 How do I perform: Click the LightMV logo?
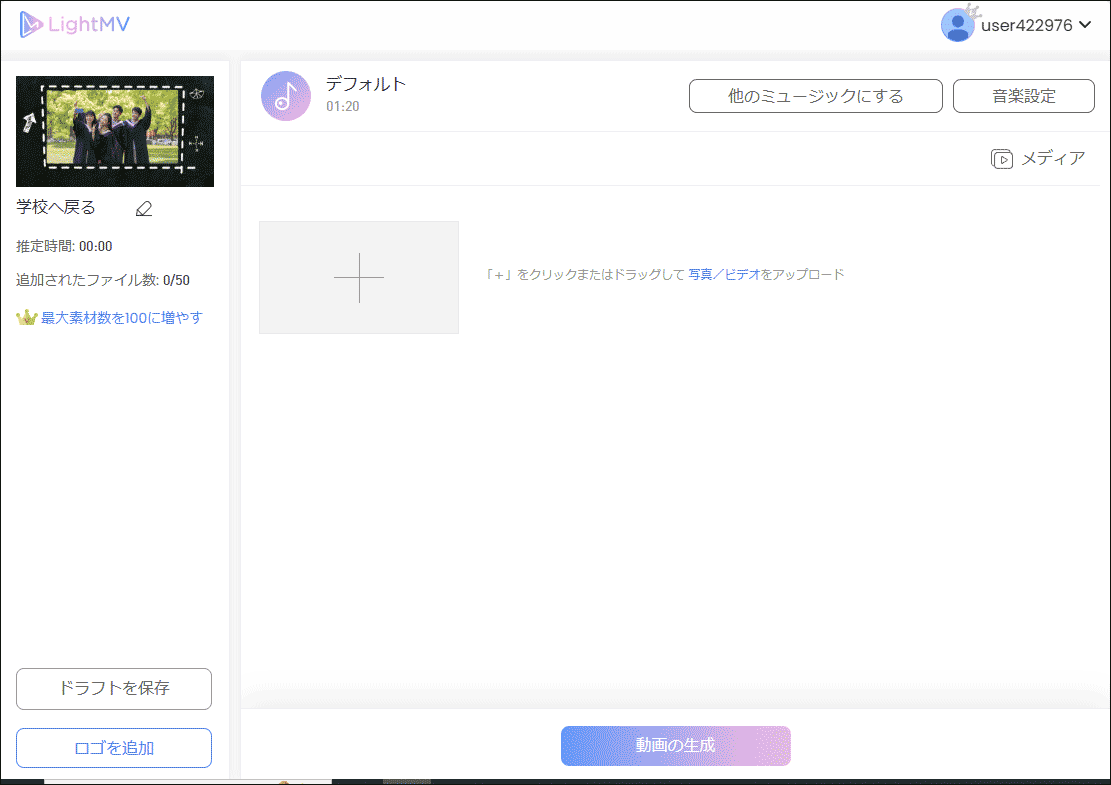coord(74,25)
